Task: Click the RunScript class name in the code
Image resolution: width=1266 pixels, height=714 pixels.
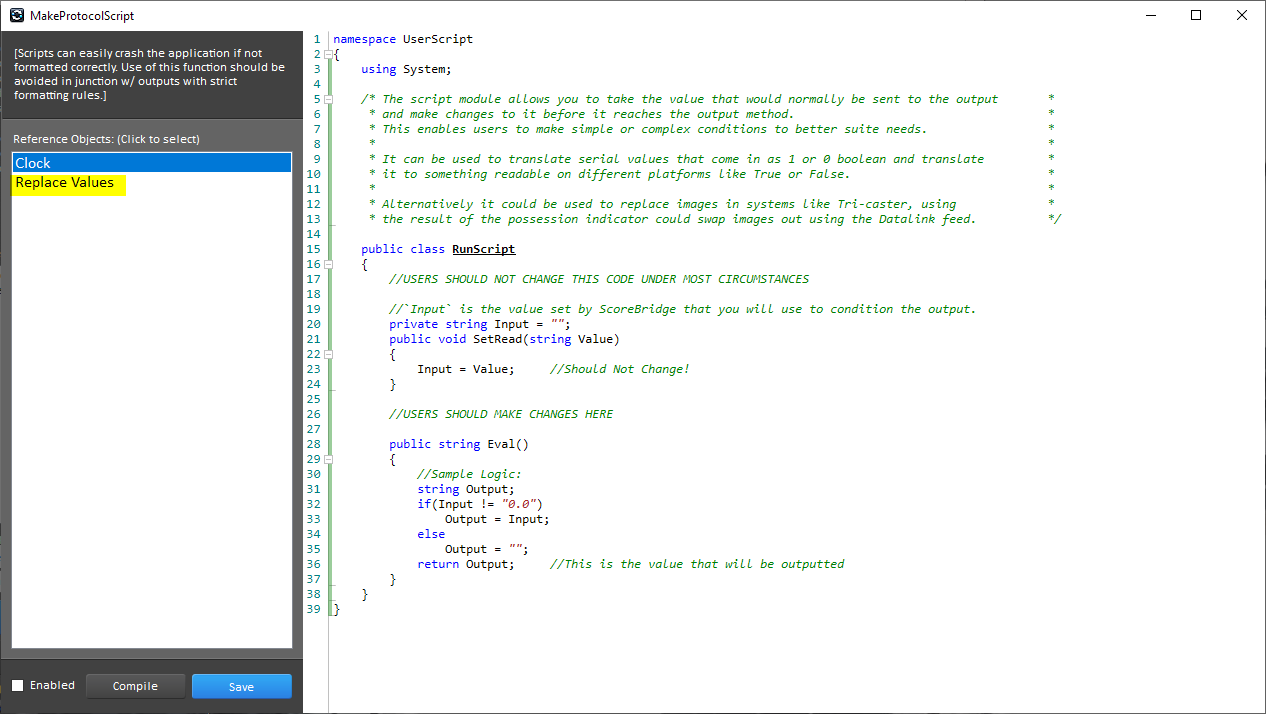Action: pos(483,249)
